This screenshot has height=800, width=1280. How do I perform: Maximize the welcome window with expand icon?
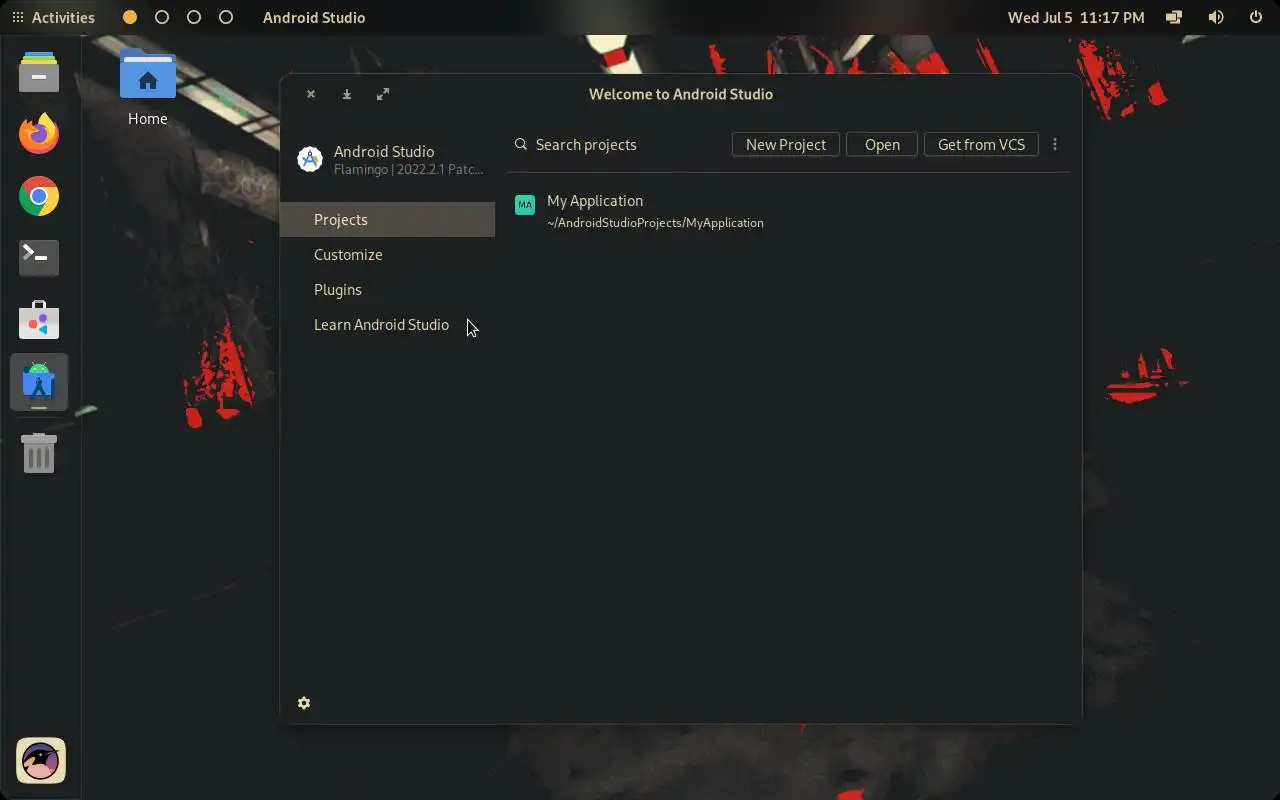click(383, 94)
